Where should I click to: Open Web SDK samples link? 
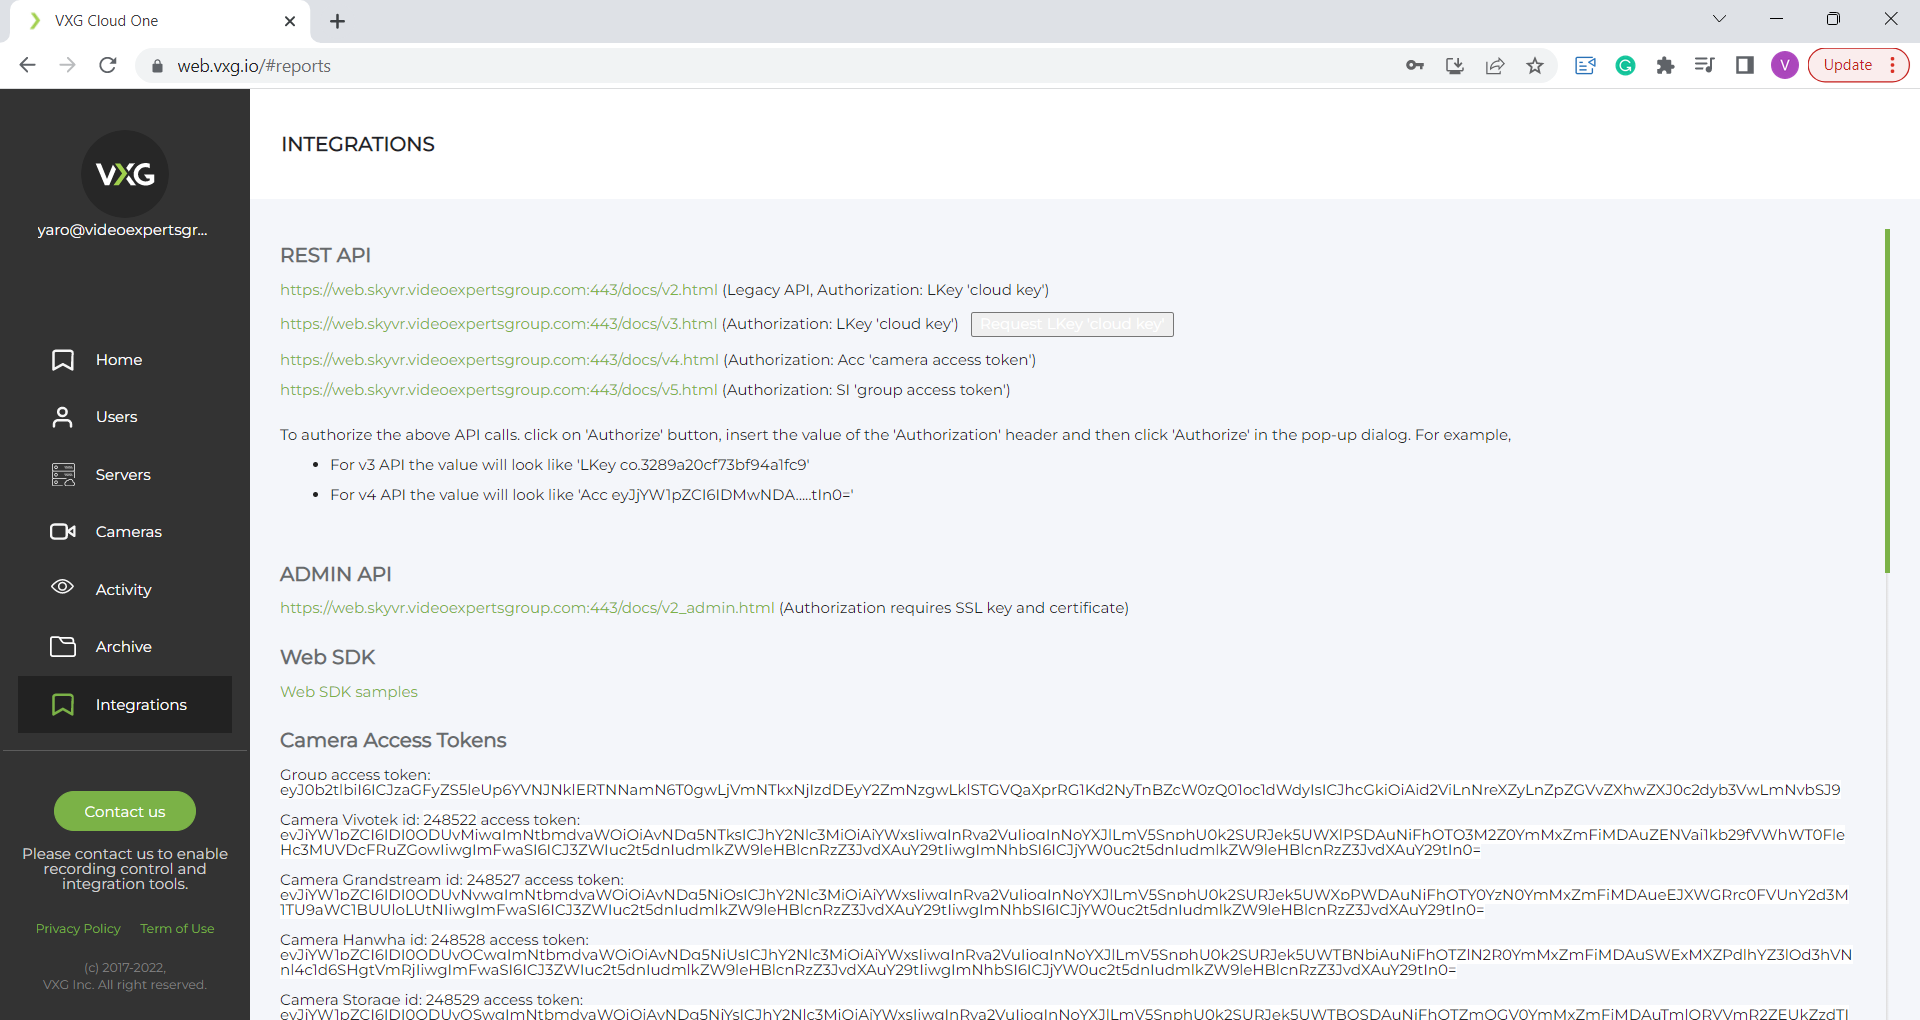point(348,692)
